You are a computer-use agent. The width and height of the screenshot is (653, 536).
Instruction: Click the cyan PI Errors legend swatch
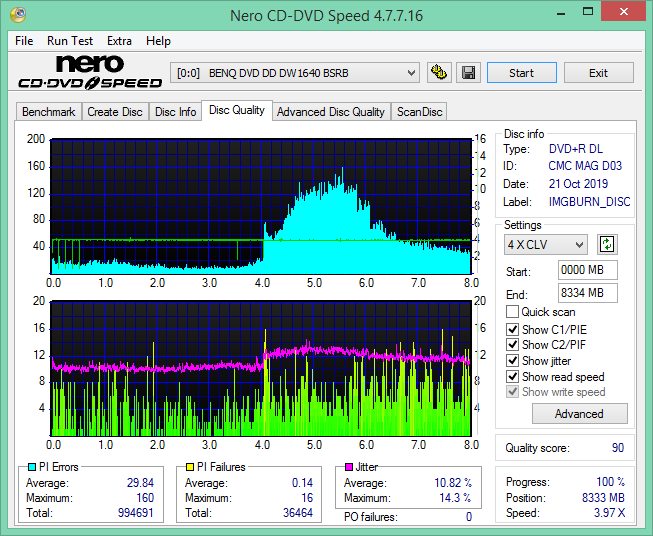pyautogui.click(x=31, y=467)
